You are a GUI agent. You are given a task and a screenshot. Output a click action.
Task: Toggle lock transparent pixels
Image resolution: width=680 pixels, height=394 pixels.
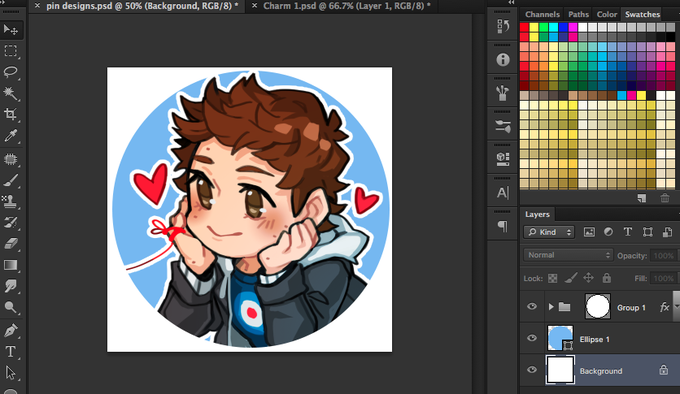(x=552, y=278)
